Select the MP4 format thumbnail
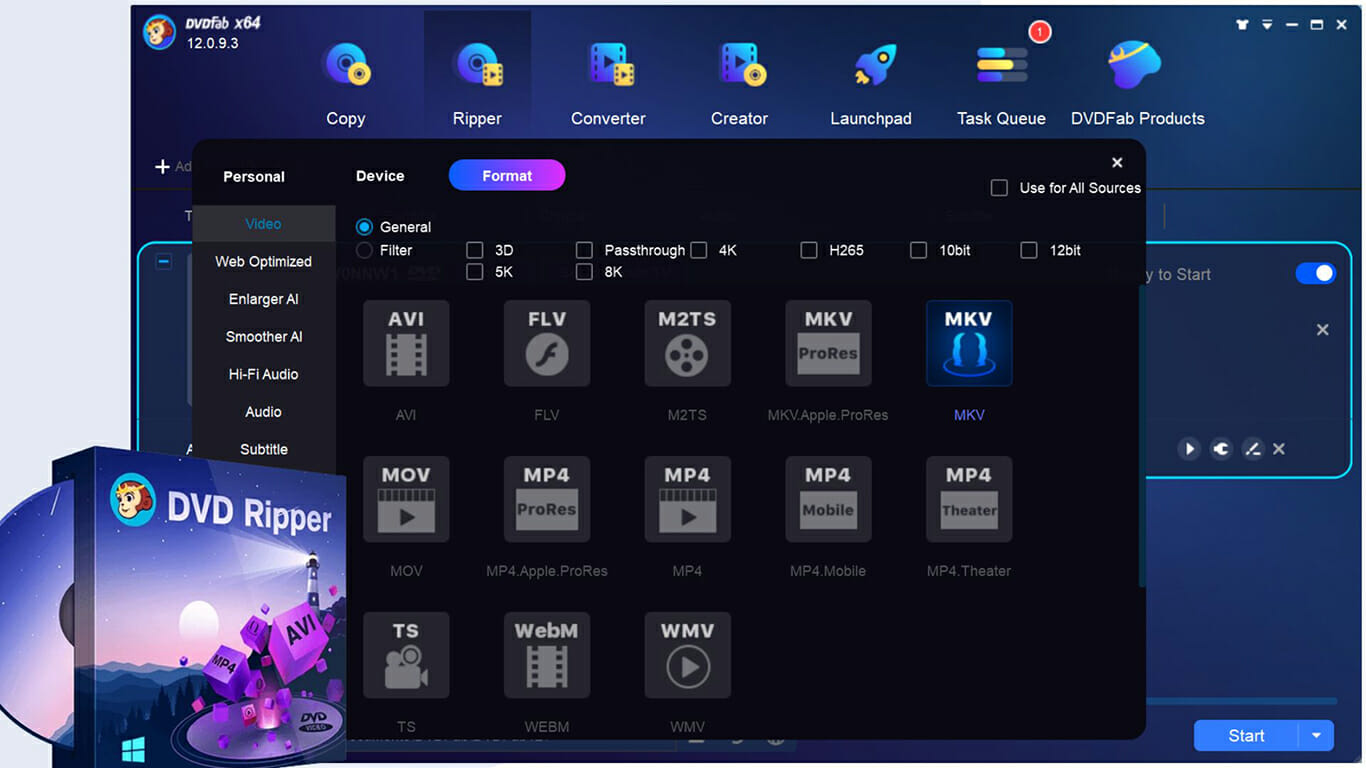1366x768 pixels. pyautogui.click(x=687, y=499)
